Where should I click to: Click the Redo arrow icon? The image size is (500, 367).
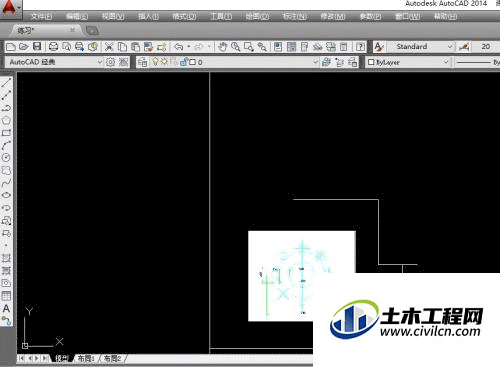tap(199, 47)
